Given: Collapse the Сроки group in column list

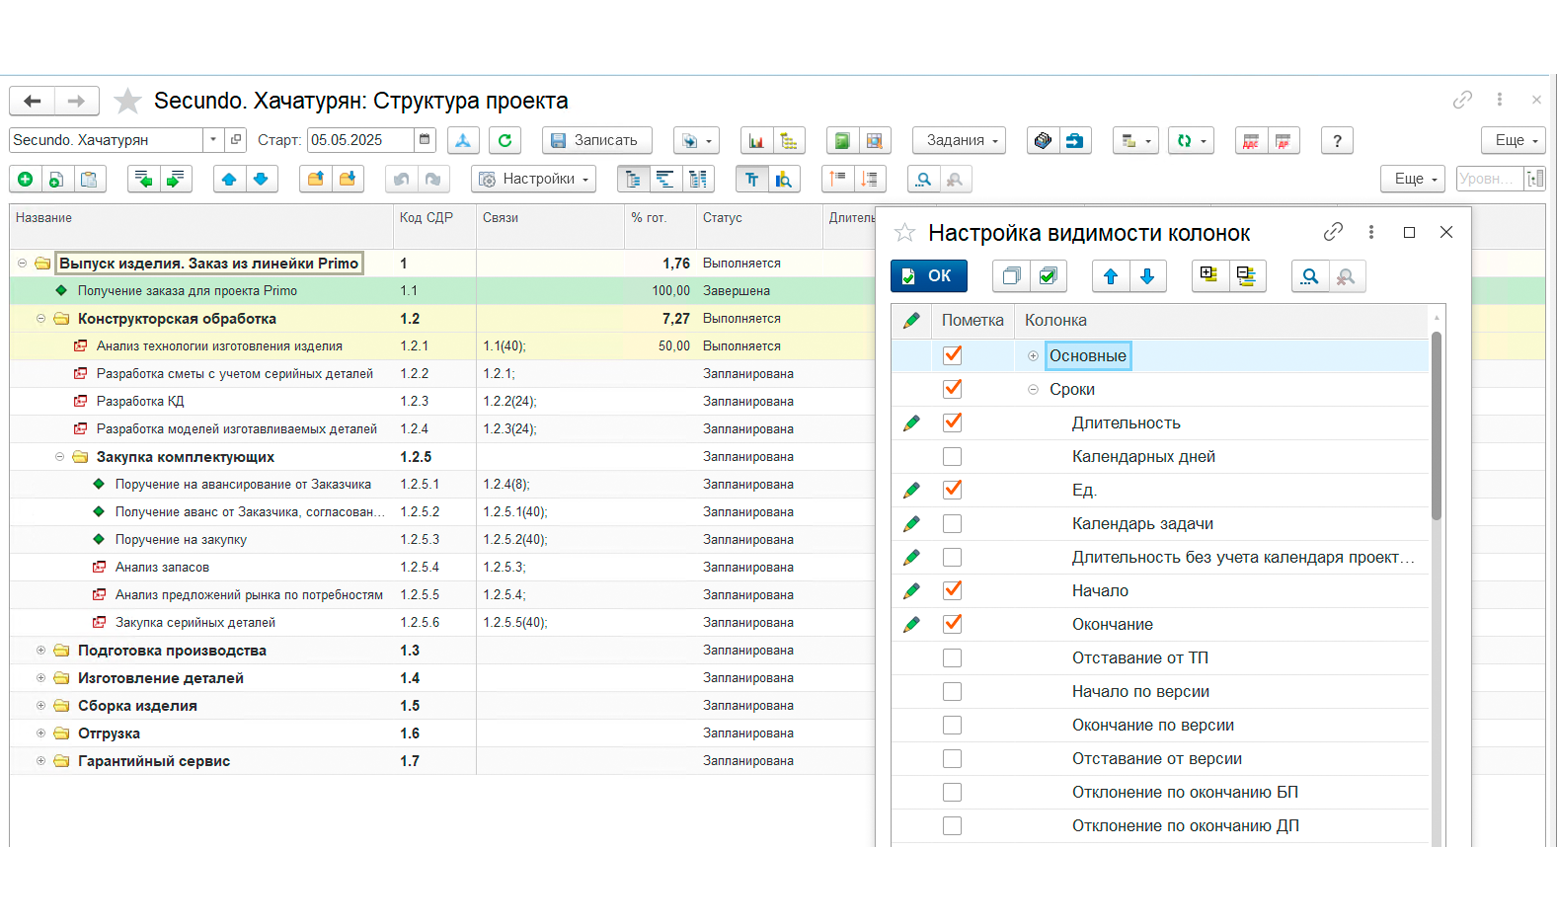Looking at the screenshot, I should pyautogui.click(x=1033, y=390).
